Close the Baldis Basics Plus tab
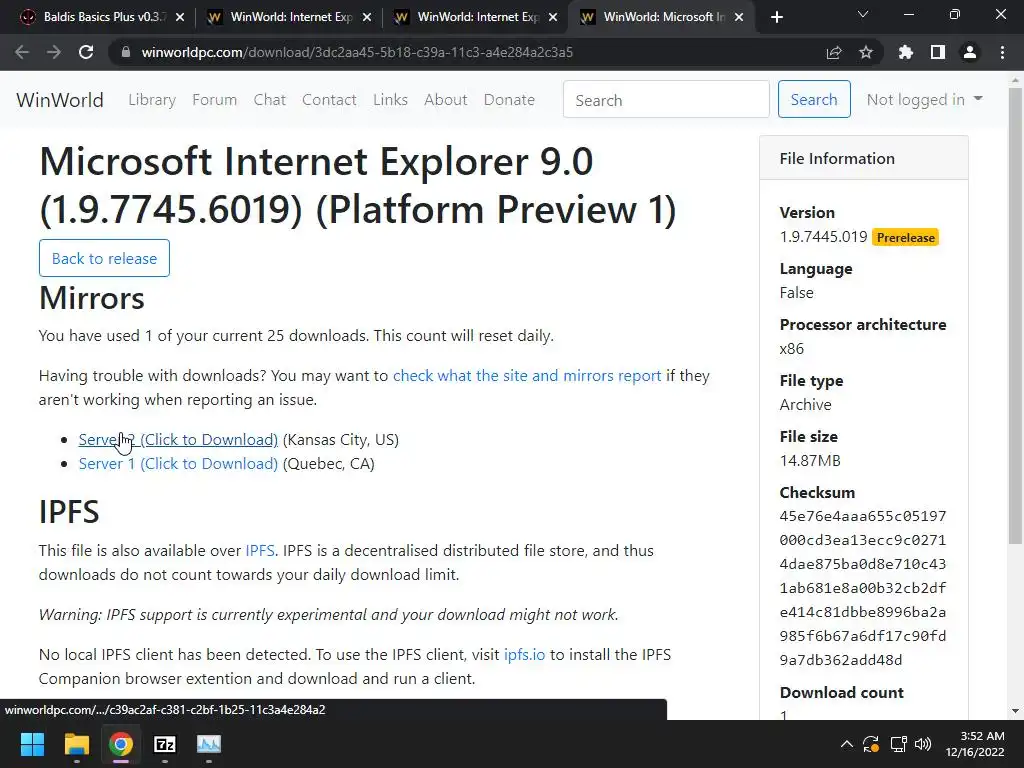Viewport: 1024px width, 768px height. 180,17
